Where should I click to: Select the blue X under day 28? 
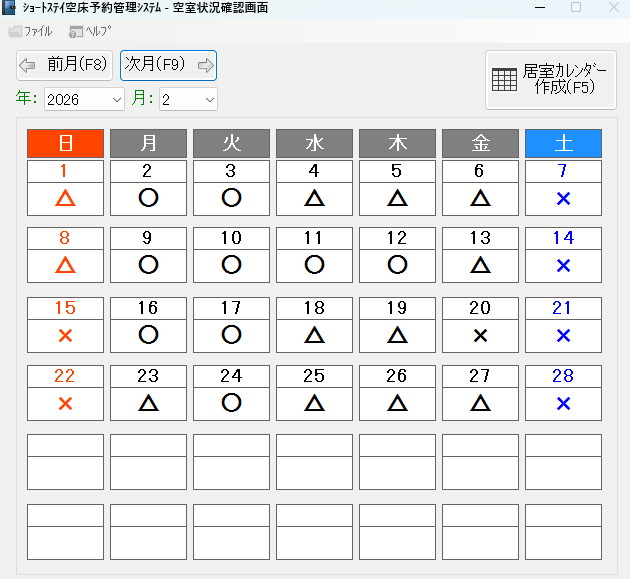coord(563,403)
